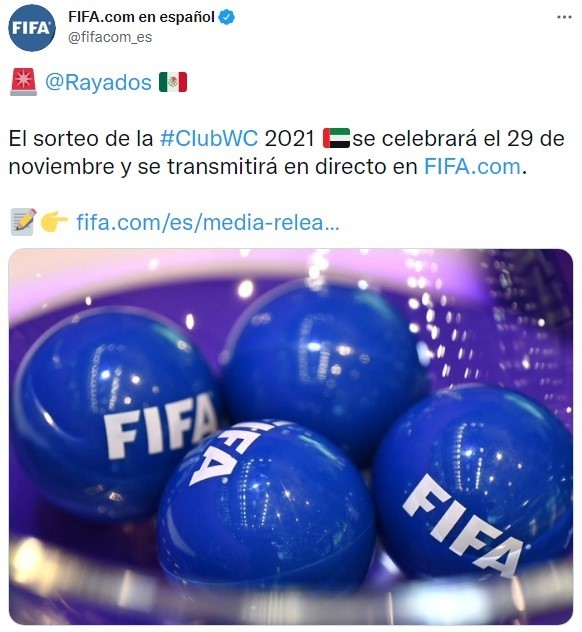Open the #ClubWC hashtag

(209, 139)
